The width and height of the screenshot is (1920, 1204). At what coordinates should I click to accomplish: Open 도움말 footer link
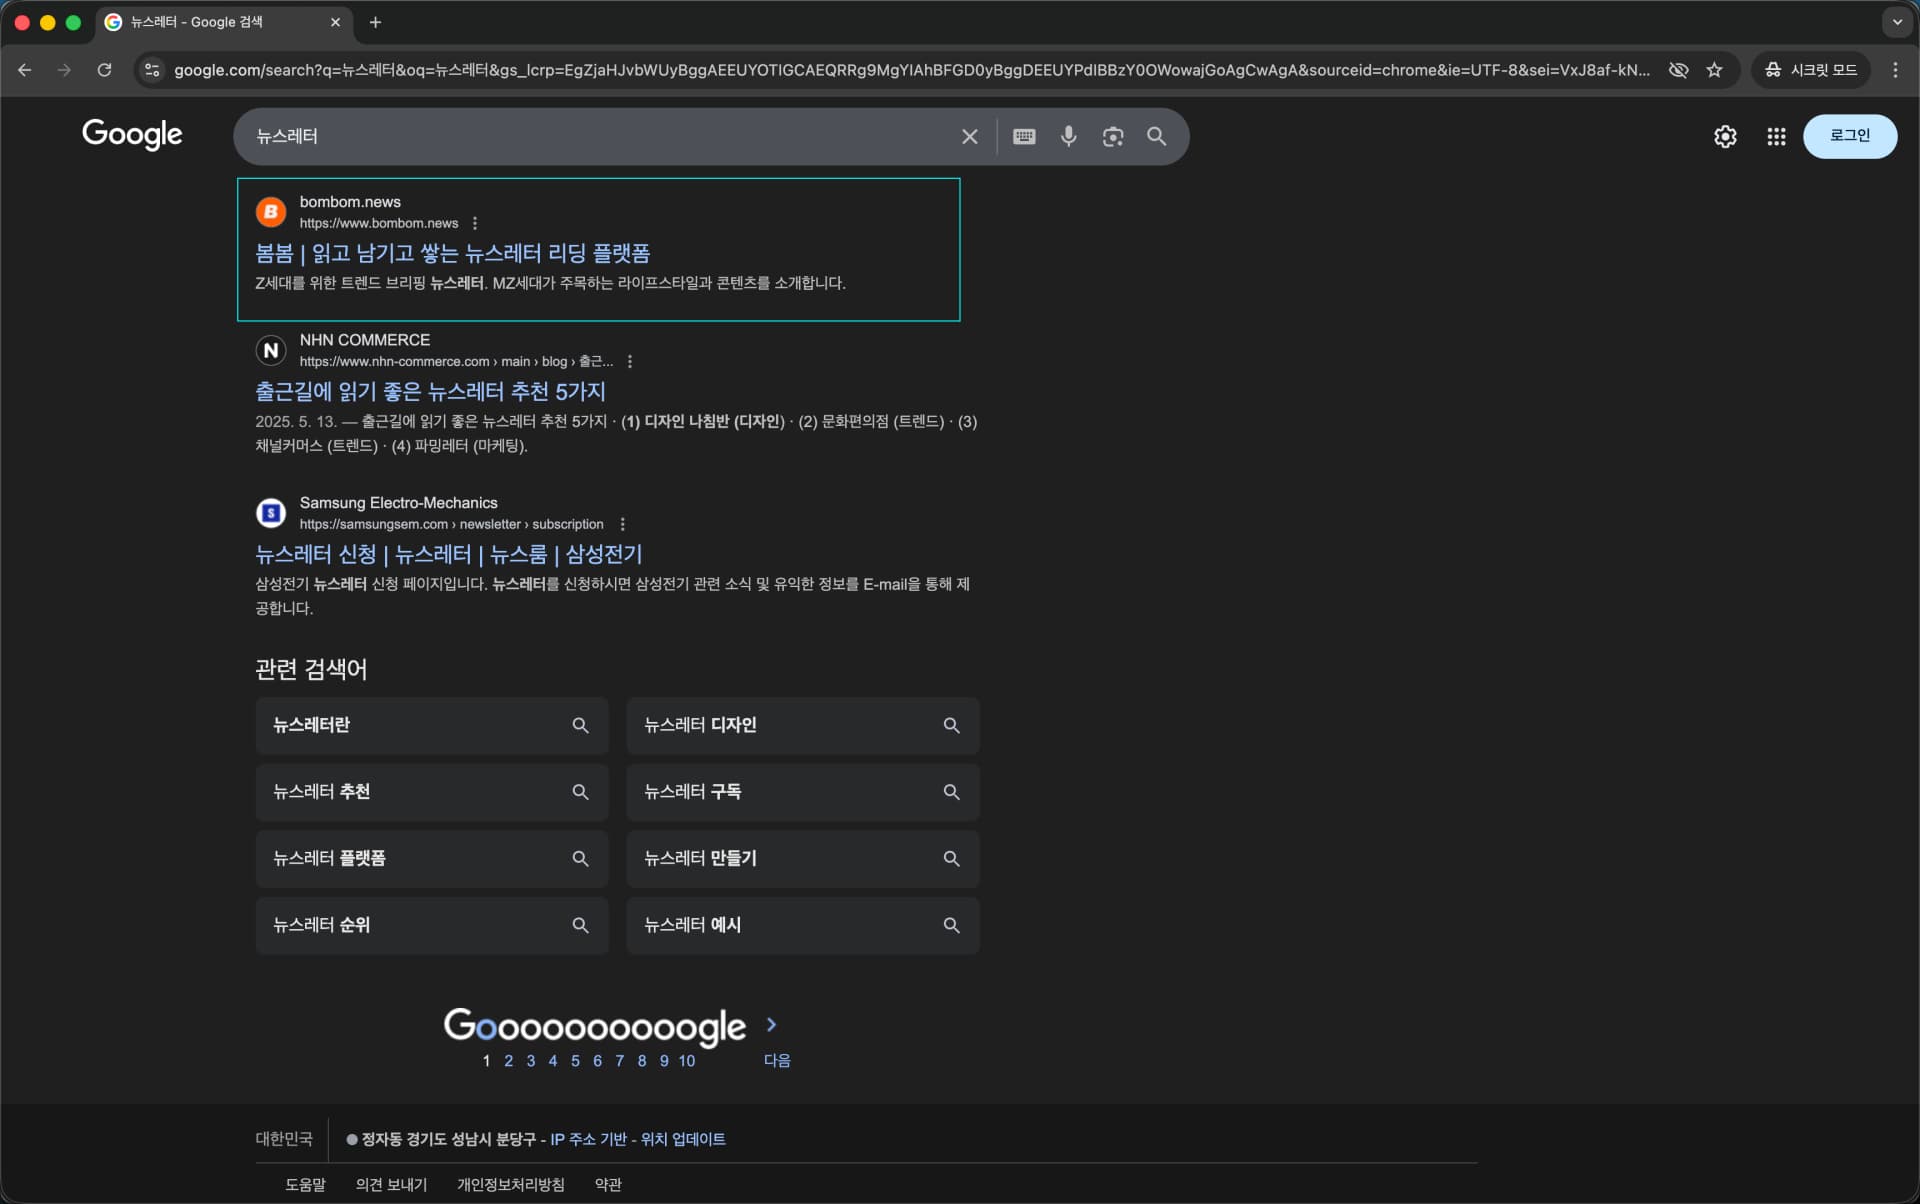tap(305, 1185)
